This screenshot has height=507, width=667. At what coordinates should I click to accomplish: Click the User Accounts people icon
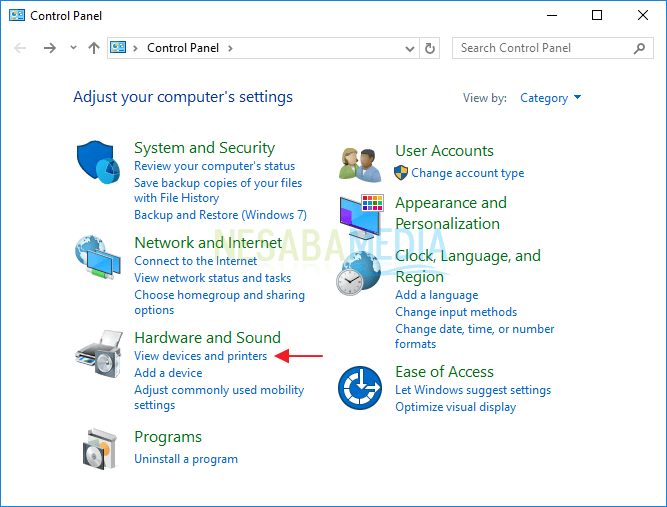[360, 165]
